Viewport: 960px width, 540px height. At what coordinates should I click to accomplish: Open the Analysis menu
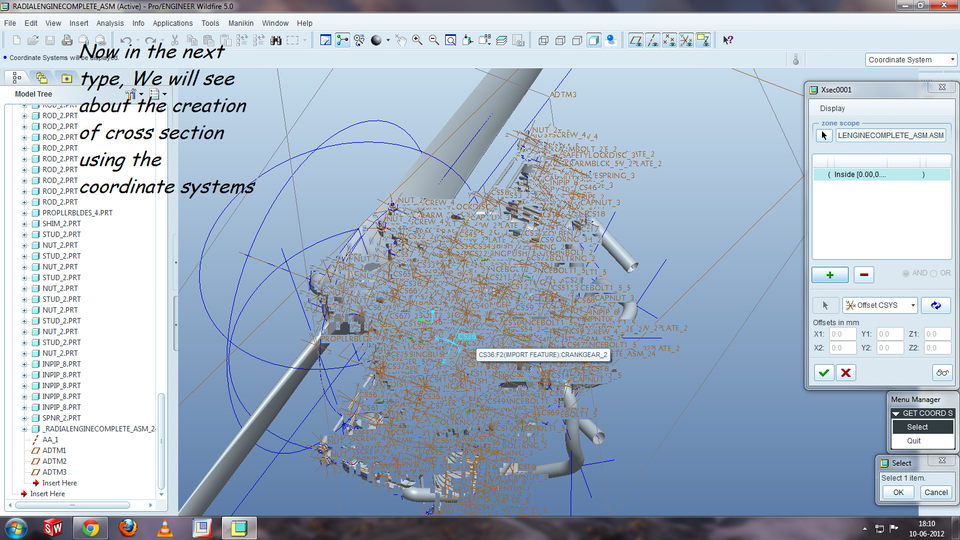pos(110,22)
